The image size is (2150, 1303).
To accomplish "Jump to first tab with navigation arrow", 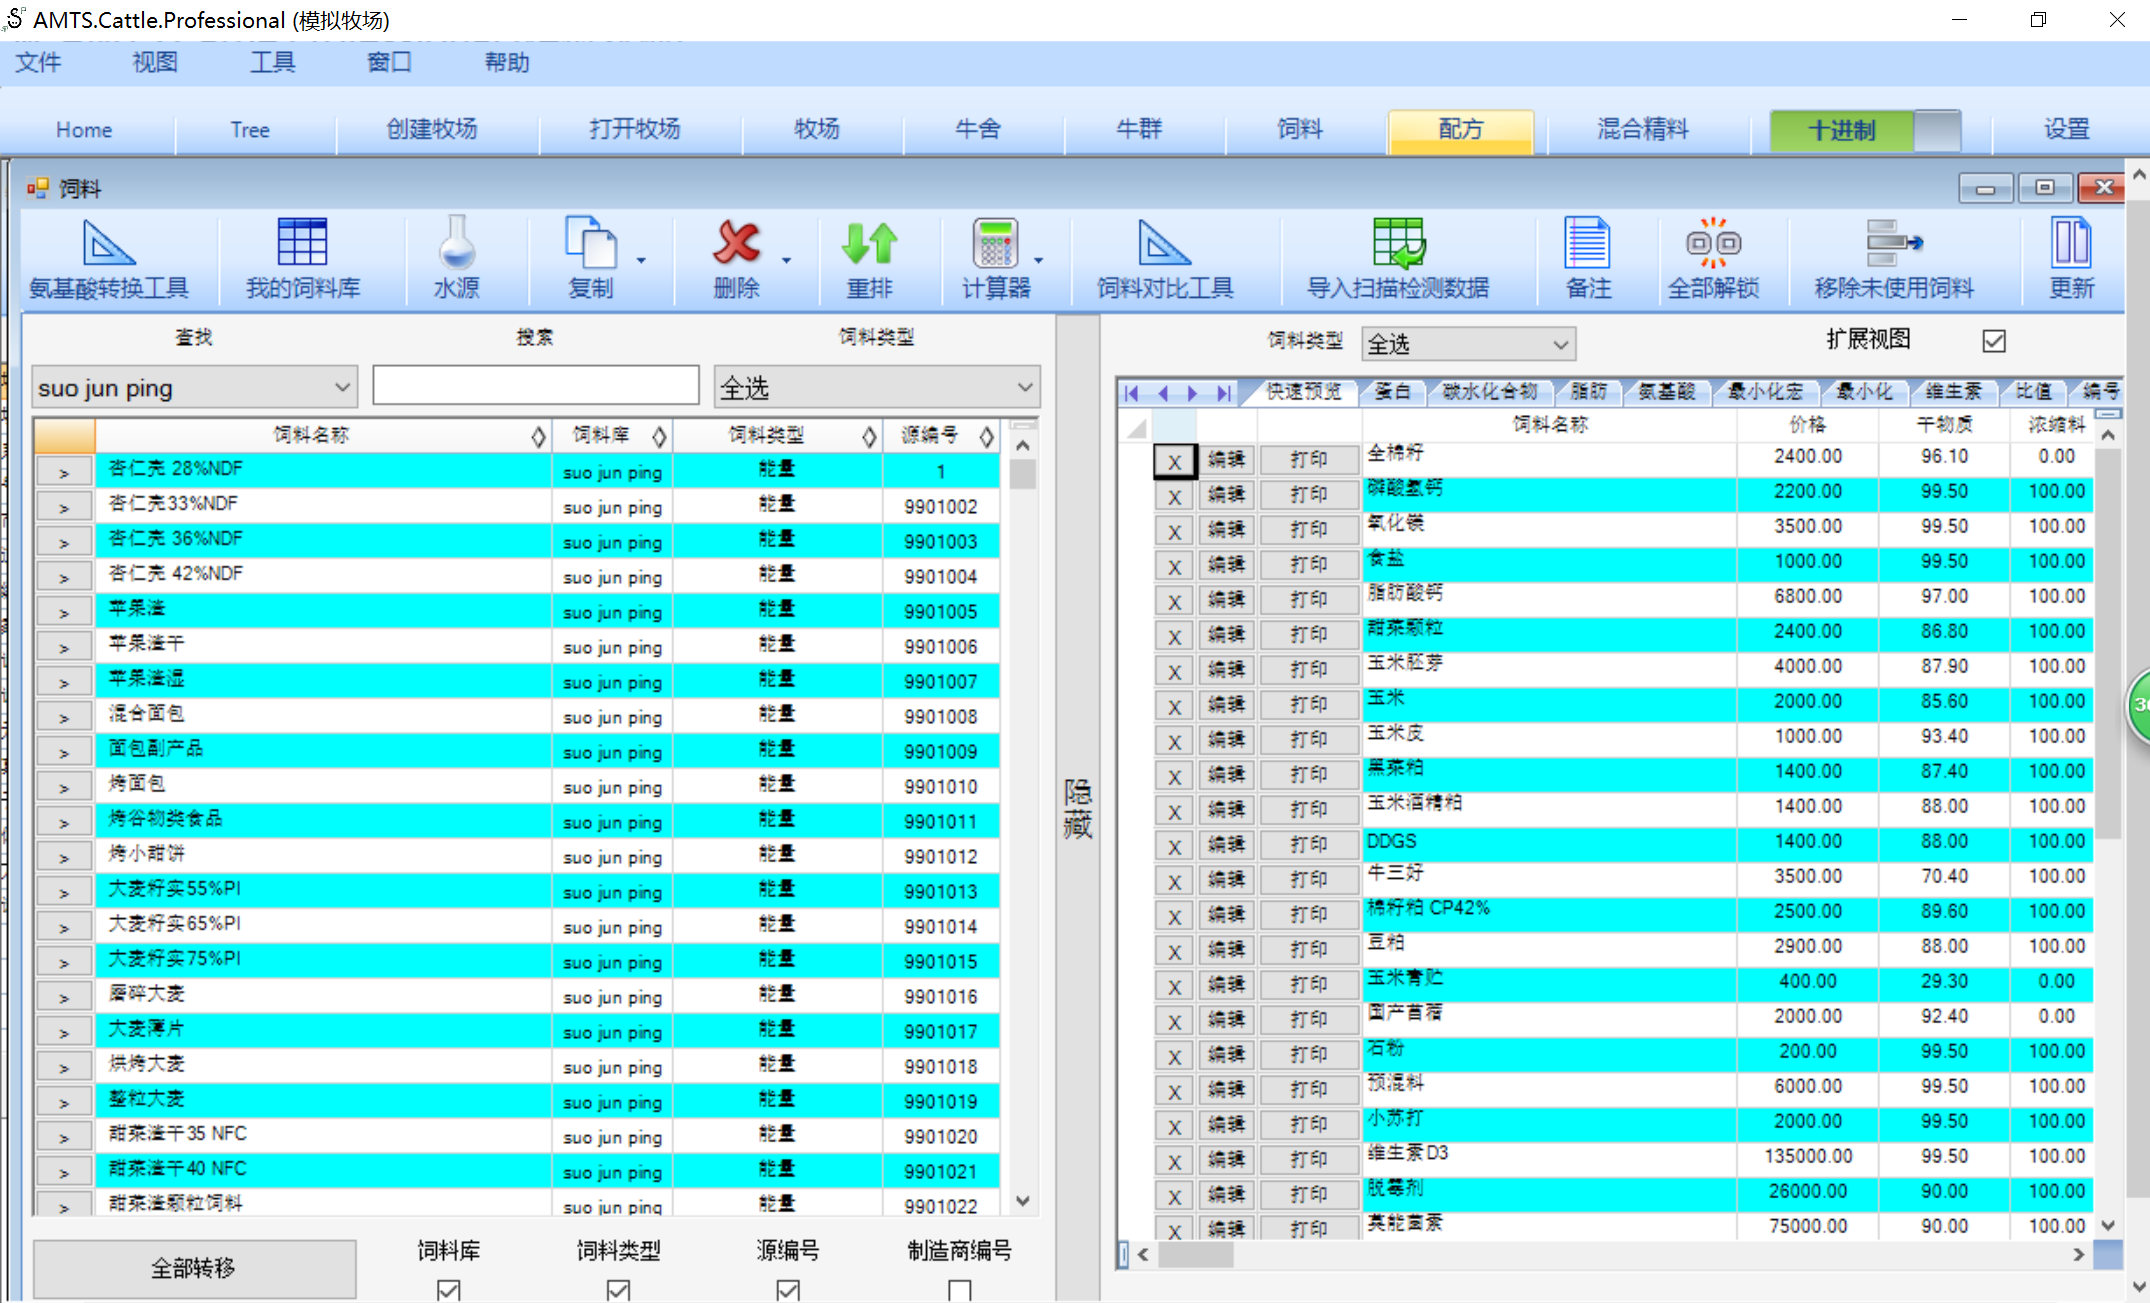I will pyautogui.click(x=1131, y=393).
